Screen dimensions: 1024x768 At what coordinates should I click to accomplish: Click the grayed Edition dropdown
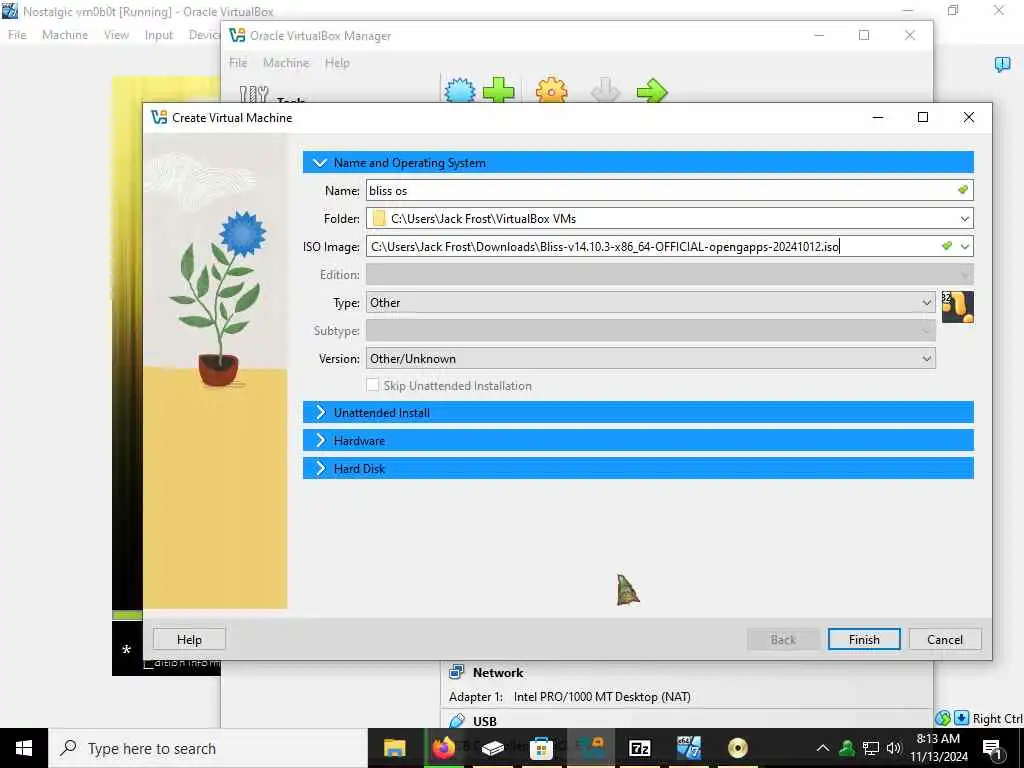pyautogui.click(x=669, y=274)
